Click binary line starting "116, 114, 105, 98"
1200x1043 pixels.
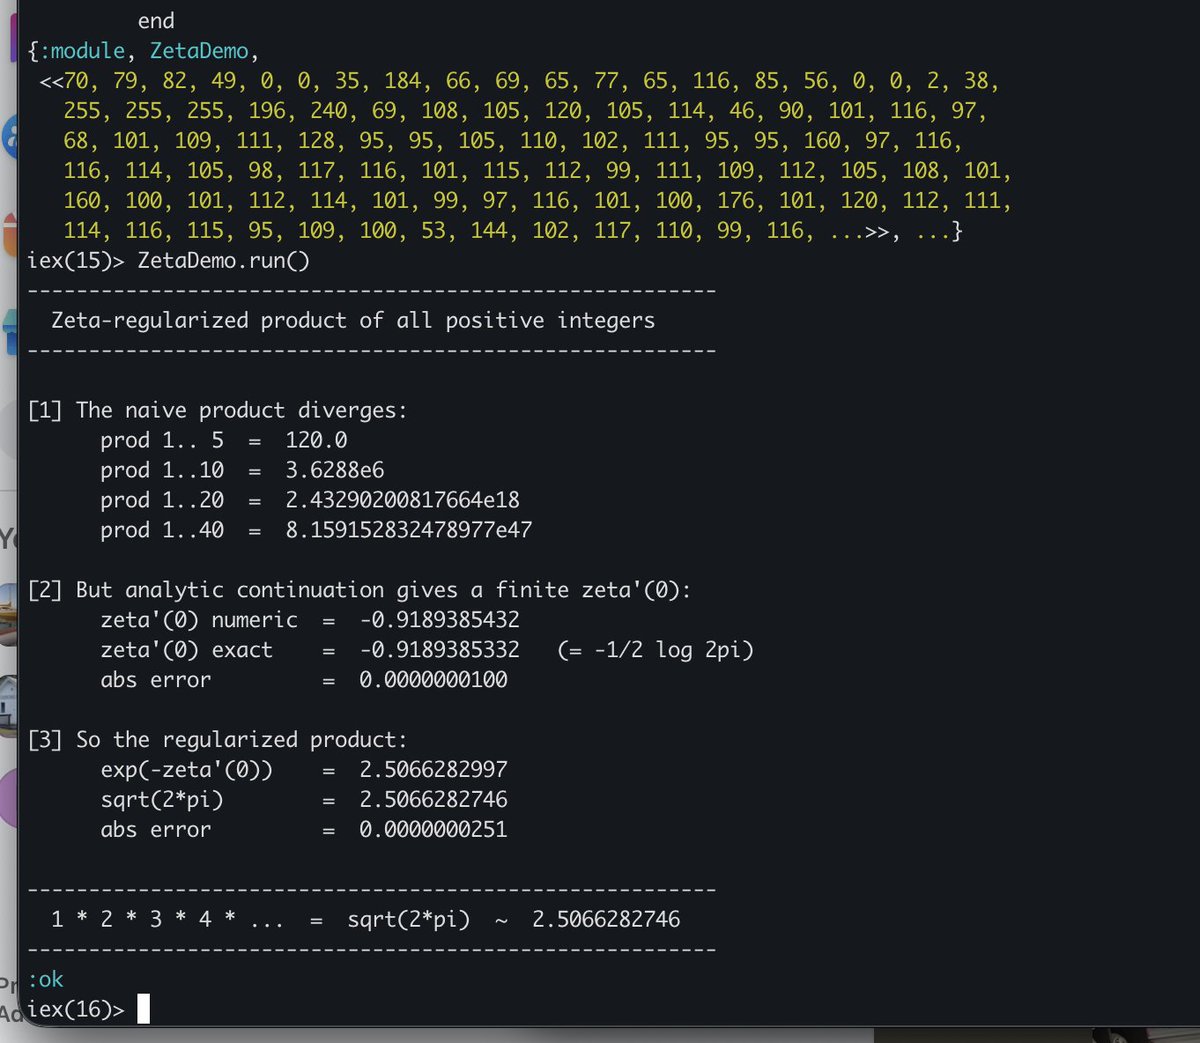point(538,171)
